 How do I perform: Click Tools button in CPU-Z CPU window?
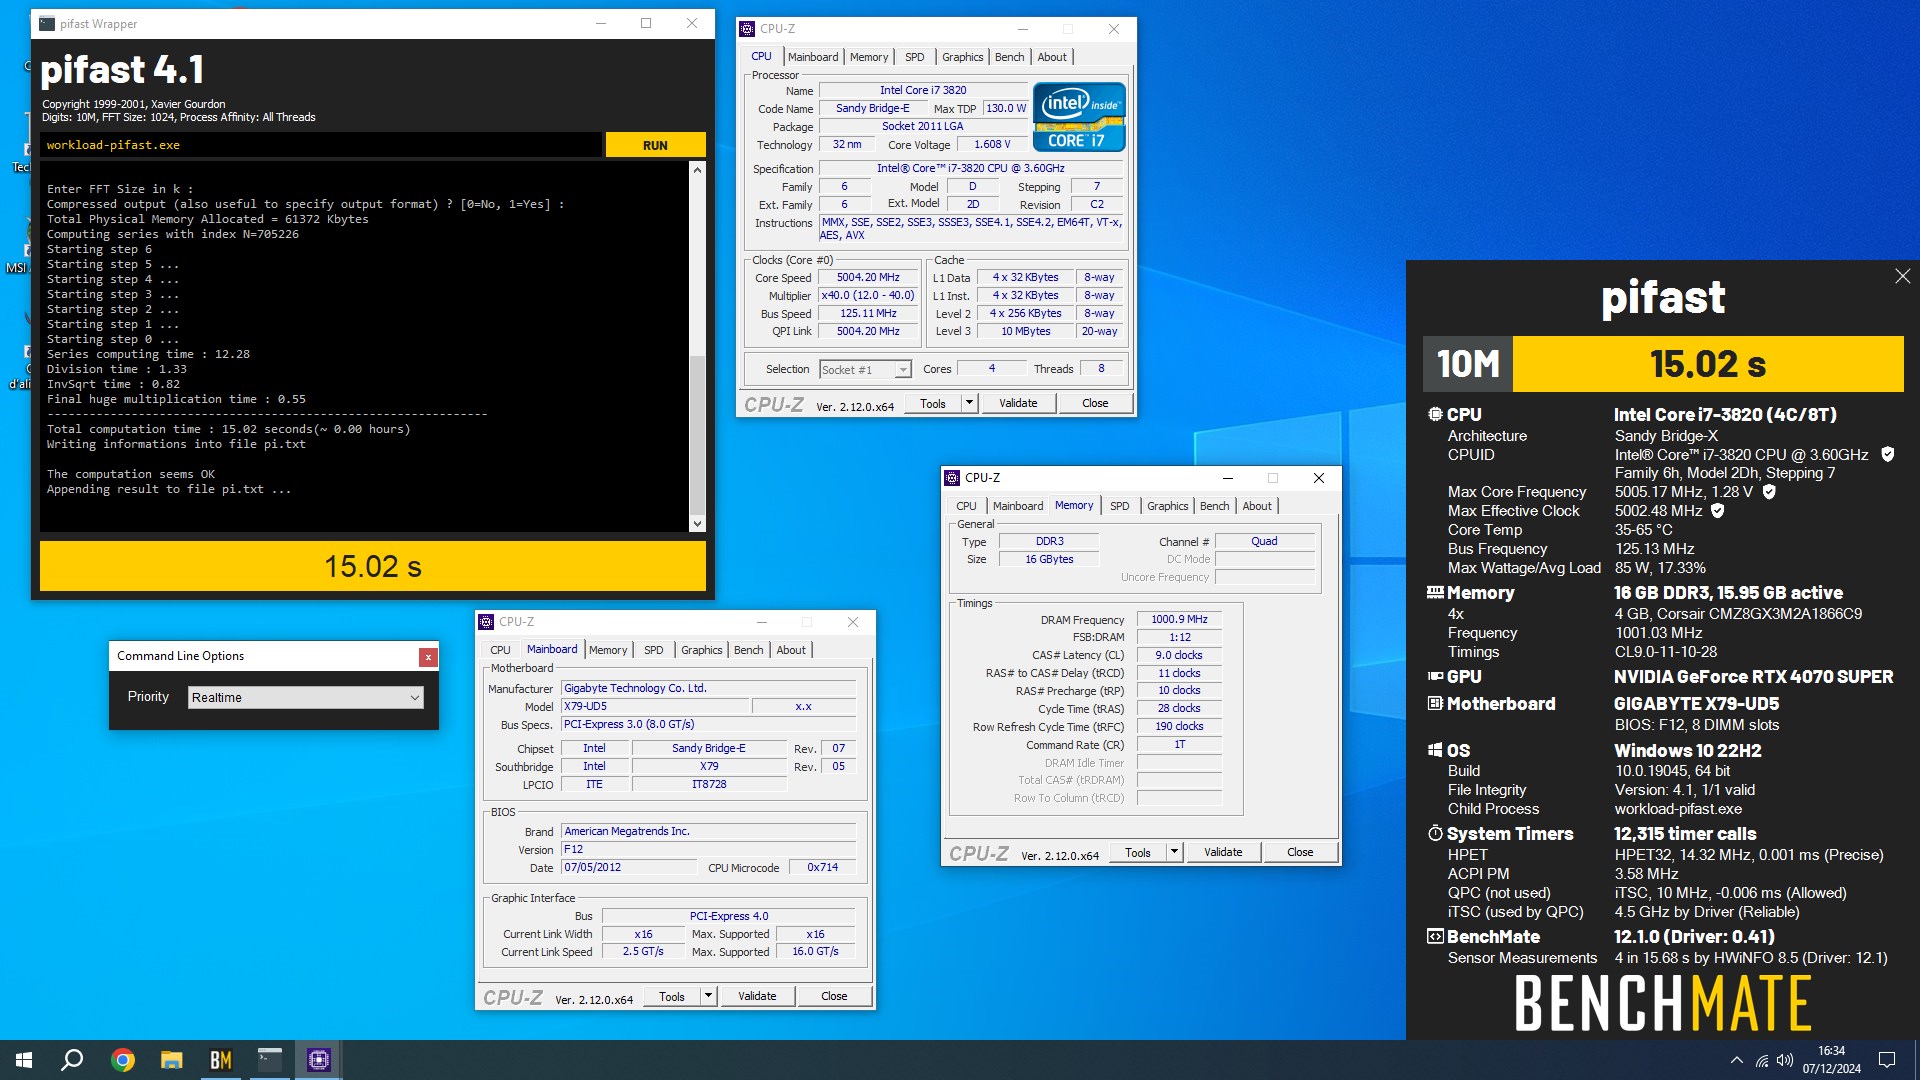[933, 403]
